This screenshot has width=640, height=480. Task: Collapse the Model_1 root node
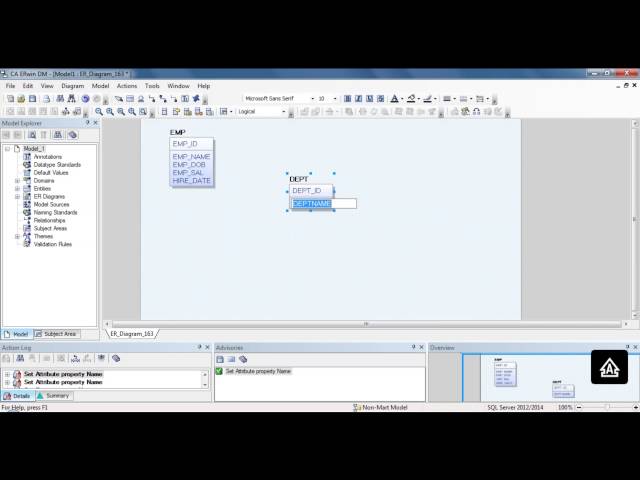click(x=7, y=149)
